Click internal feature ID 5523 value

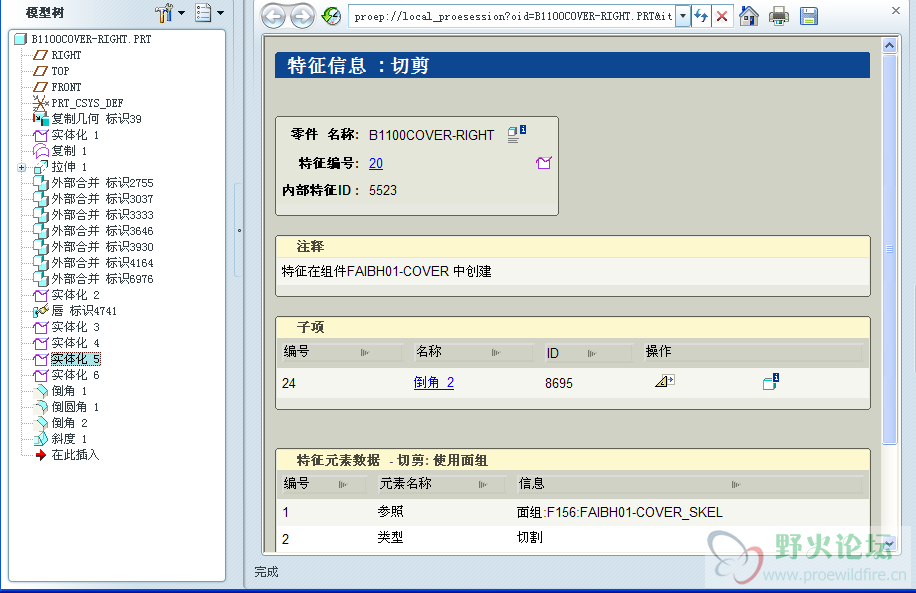coord(383,190)
